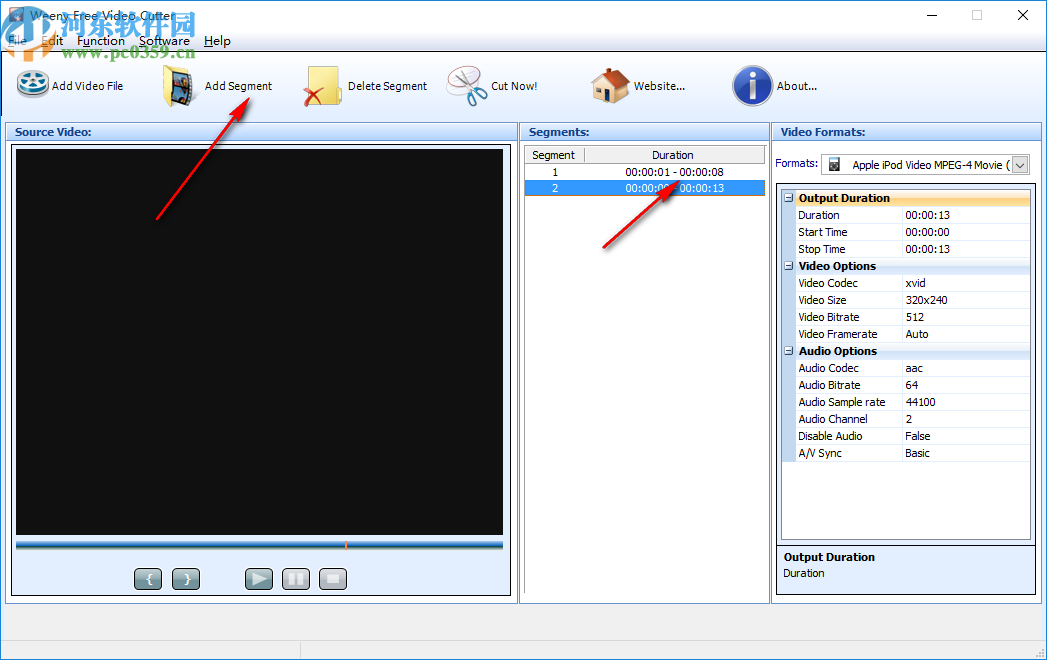Click the black source video preview
This screenshot has height=660, width=1047.
tap(259, 341)
